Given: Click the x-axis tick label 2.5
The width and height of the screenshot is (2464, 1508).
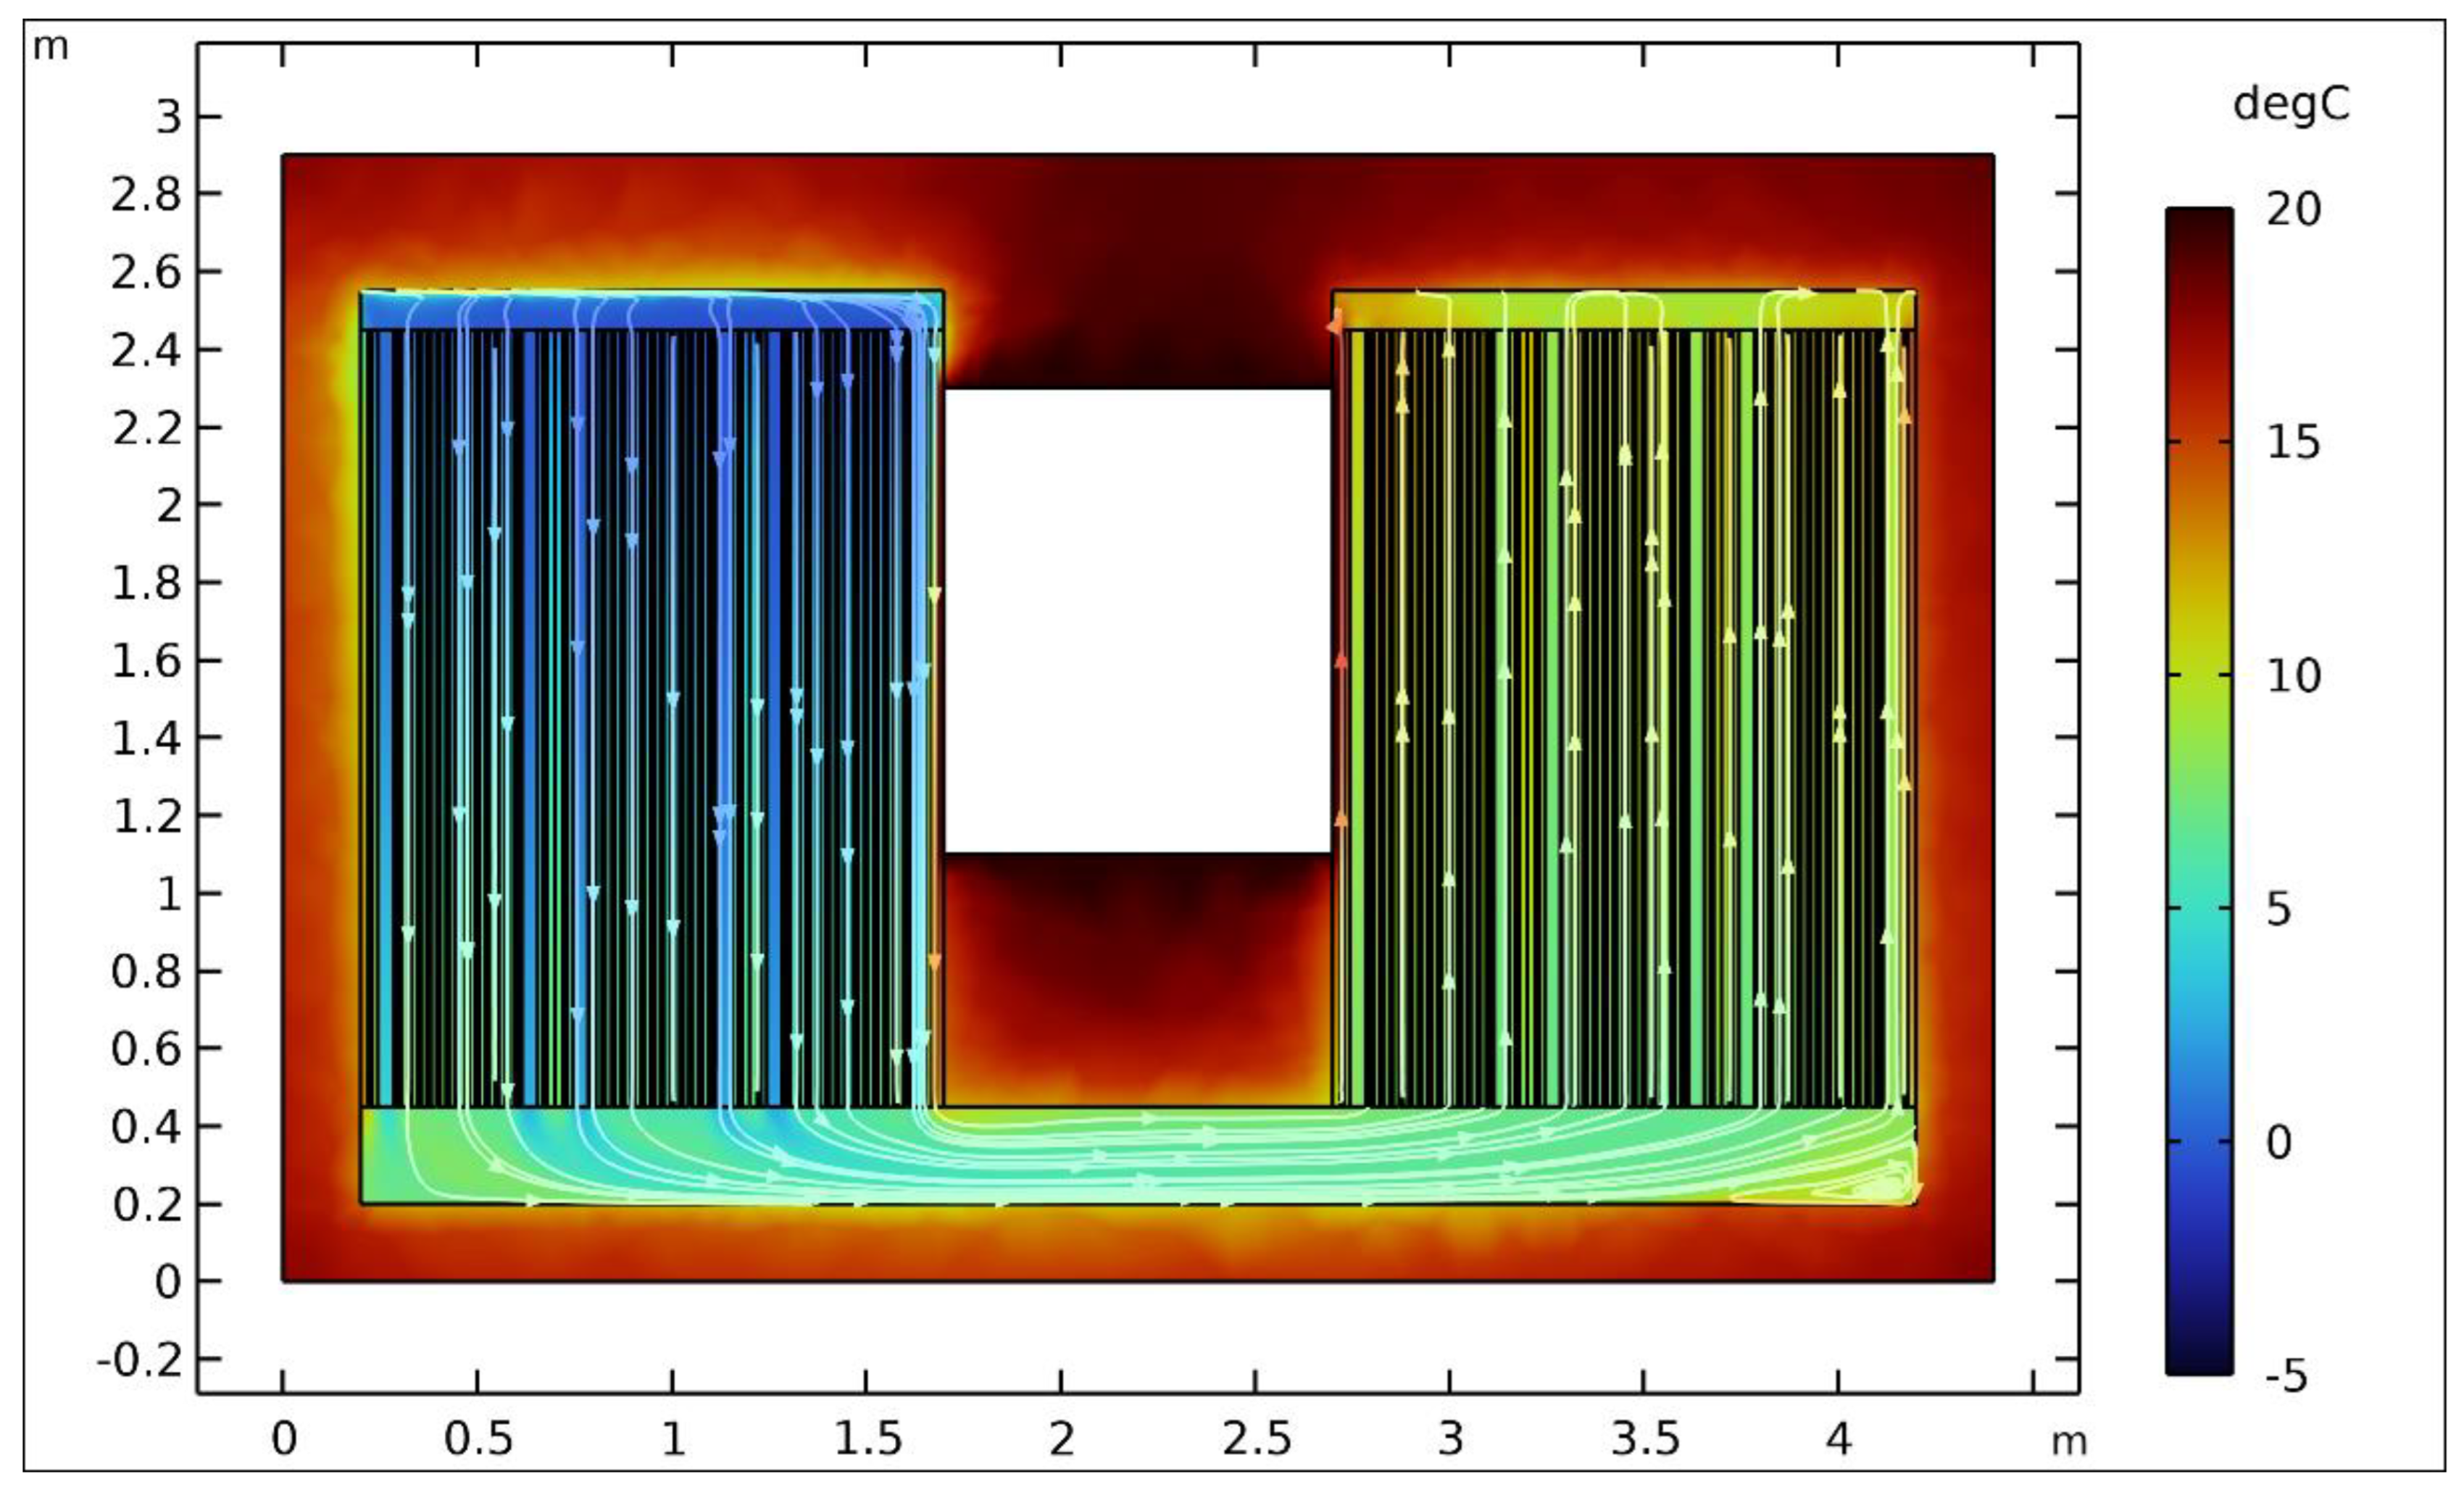Looking at the screenshot, I should coord(1256,1440).
